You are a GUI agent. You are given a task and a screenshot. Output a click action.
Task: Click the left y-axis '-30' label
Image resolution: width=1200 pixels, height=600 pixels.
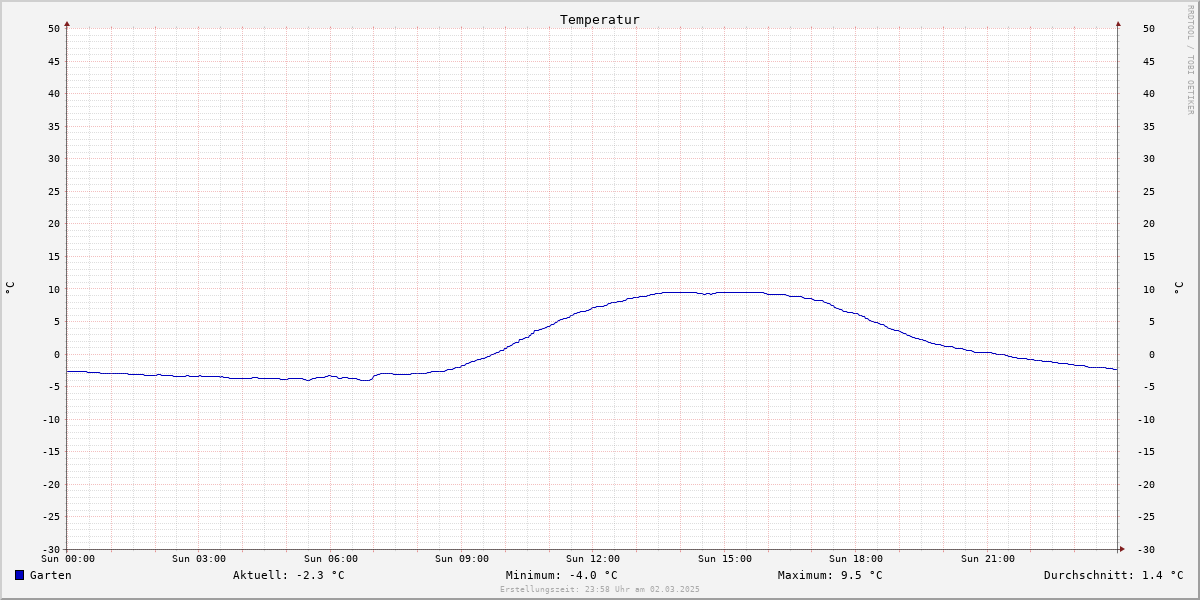[x=51, y=549]
